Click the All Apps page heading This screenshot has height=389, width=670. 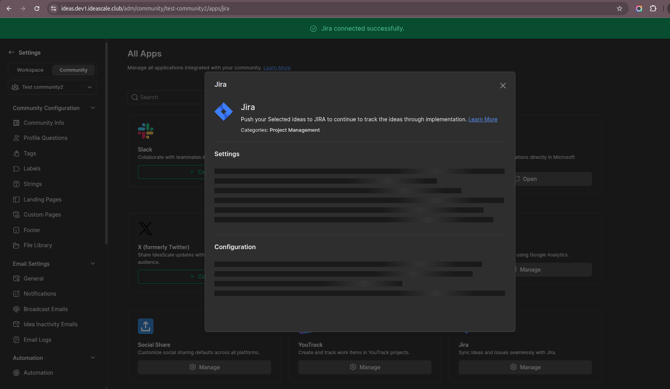click(144, 54)
